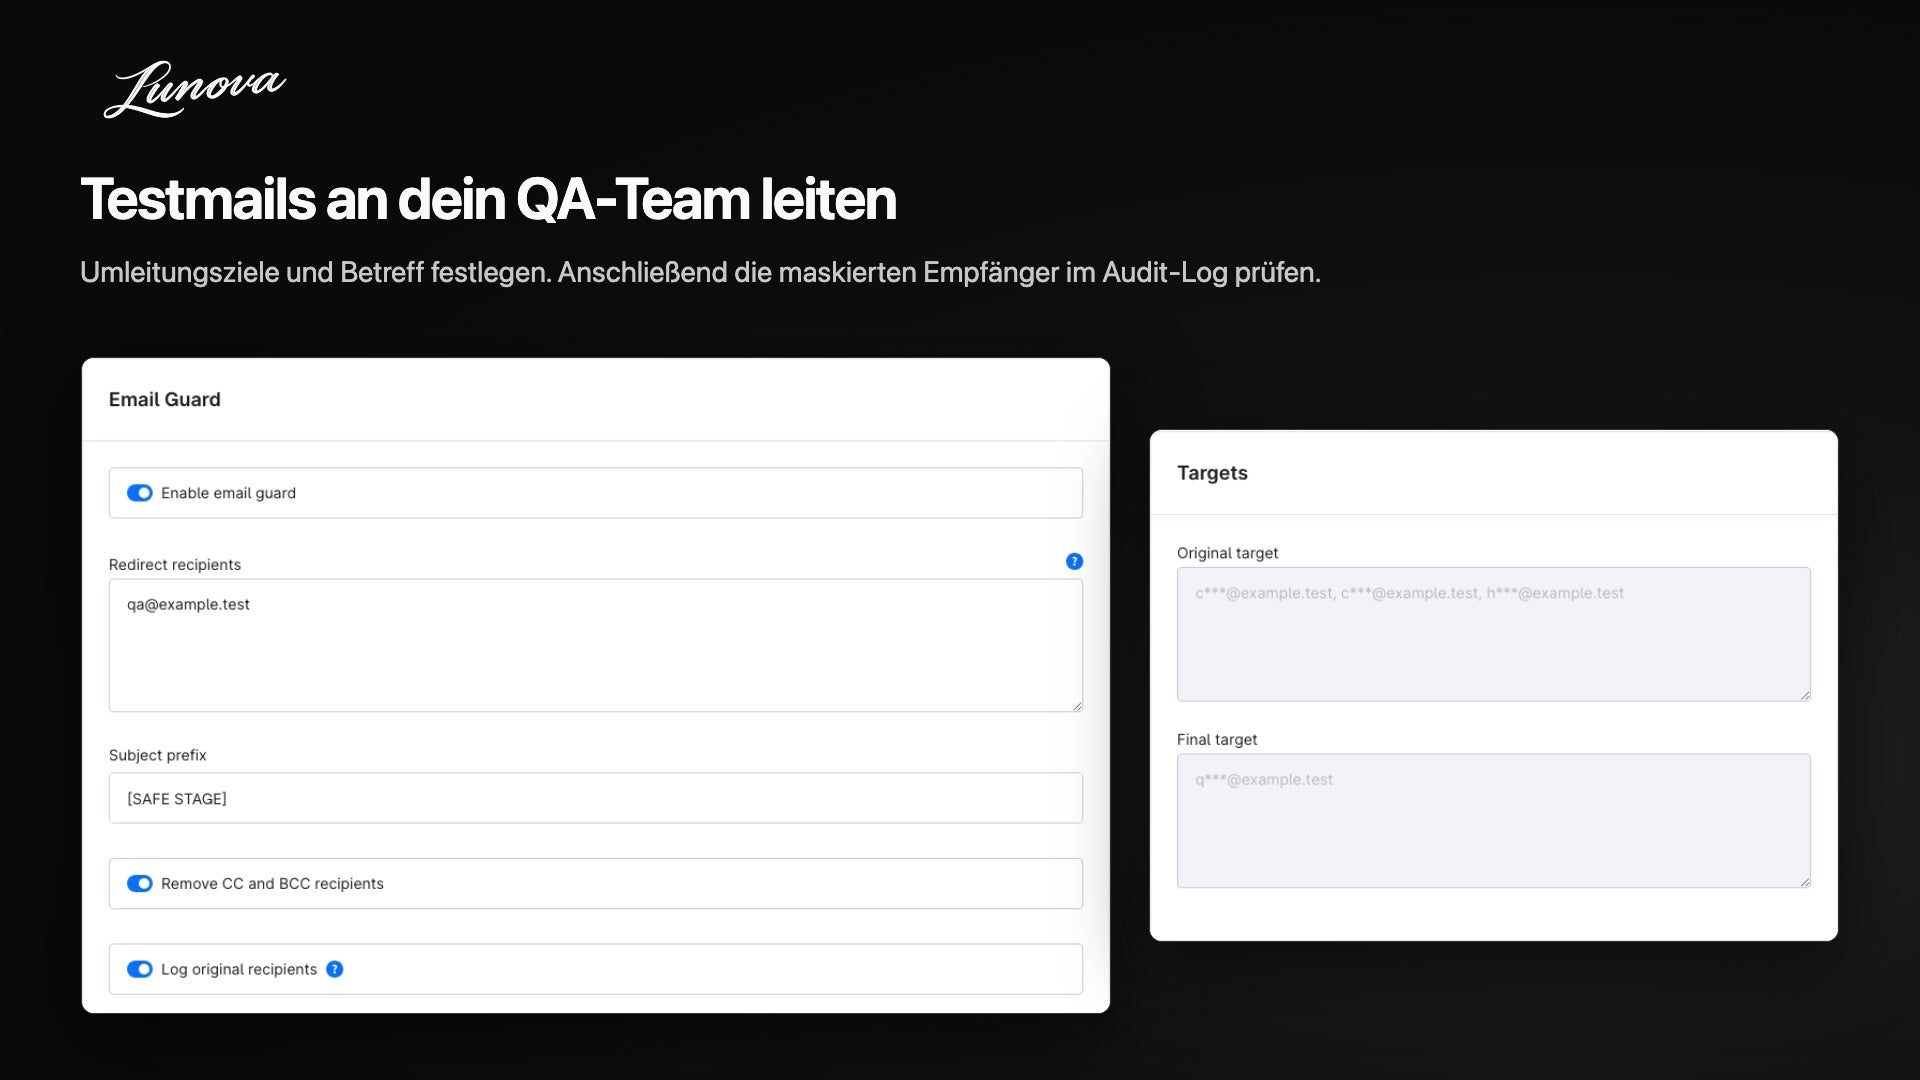
Task: Grab the Redirect recipients resize handle
Action: click(1077, 706)
